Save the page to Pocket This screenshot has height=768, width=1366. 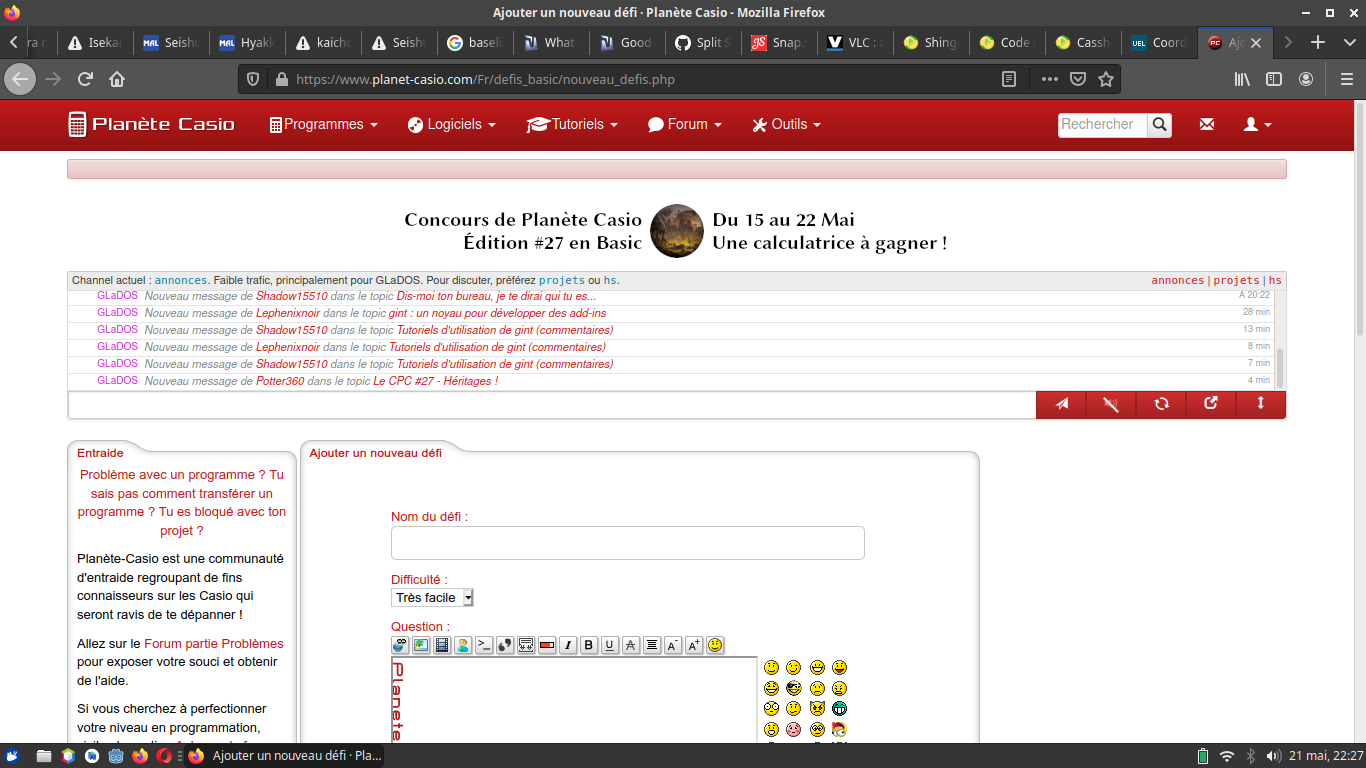[x=1078, y=79]
